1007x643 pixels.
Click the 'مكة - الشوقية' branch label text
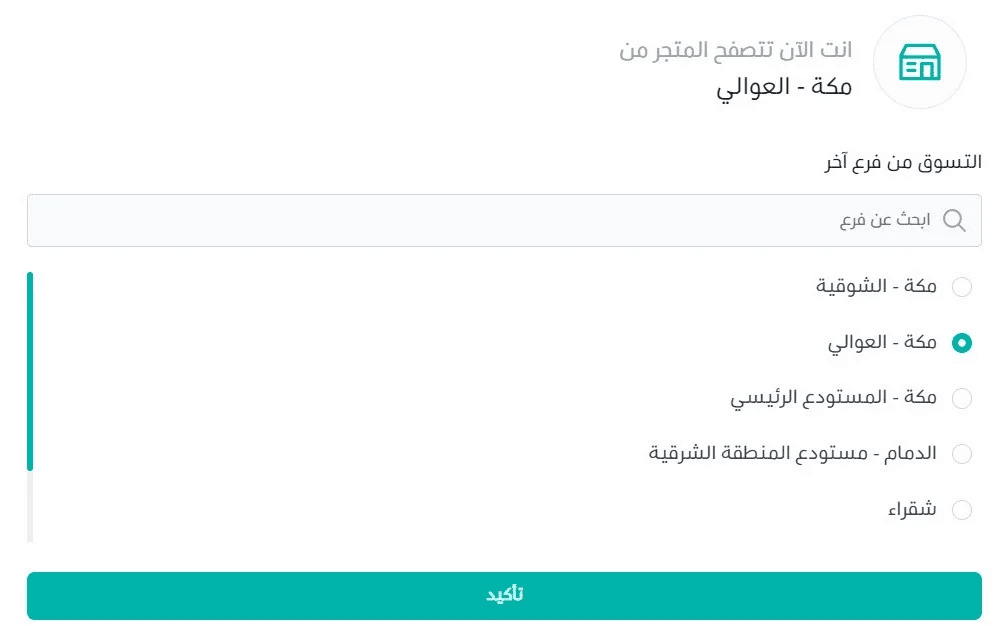876,287
